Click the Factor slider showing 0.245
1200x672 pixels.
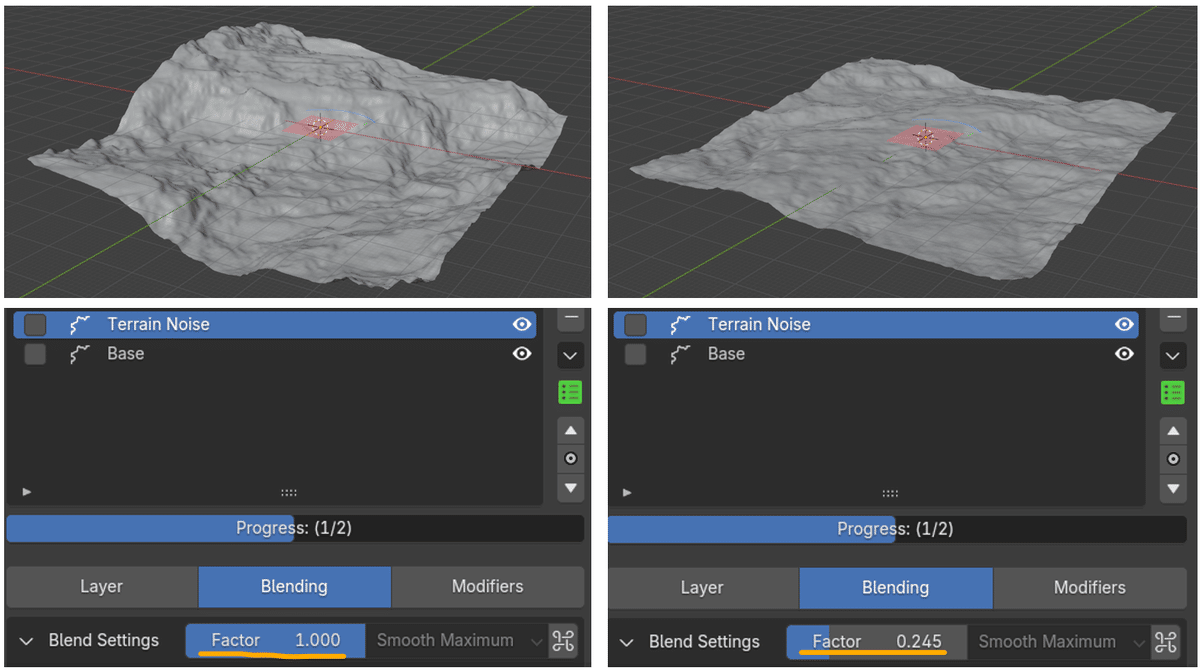(x=875, y=642)
